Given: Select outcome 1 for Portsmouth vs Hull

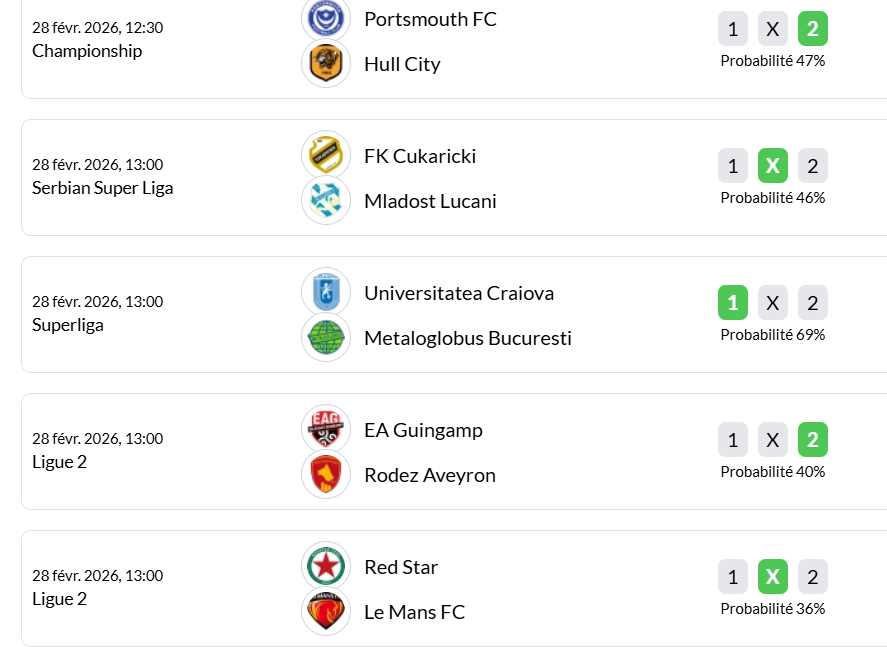Looking at the screenshot, I should pos(733,29).
